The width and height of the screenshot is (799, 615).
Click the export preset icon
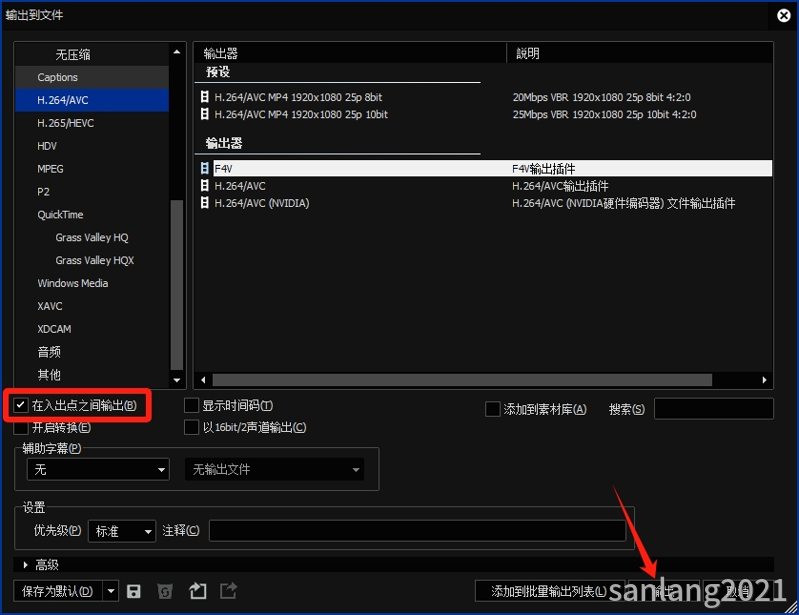click(229, 591)
